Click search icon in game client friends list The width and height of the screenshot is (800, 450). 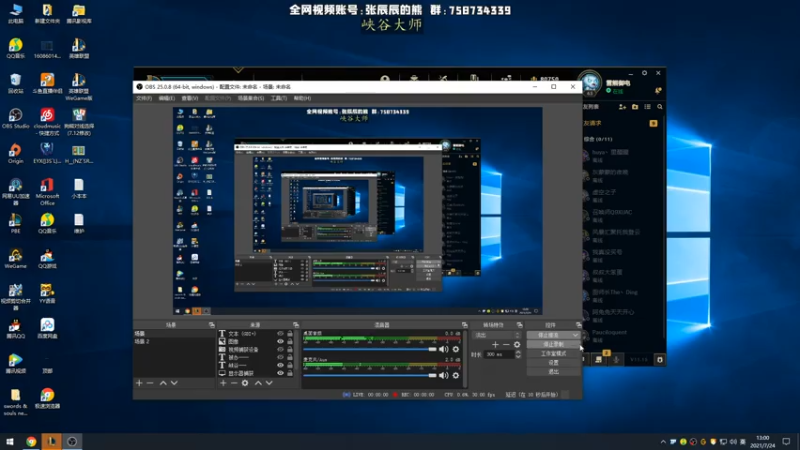pyautogui.click(x=660, y=107)
